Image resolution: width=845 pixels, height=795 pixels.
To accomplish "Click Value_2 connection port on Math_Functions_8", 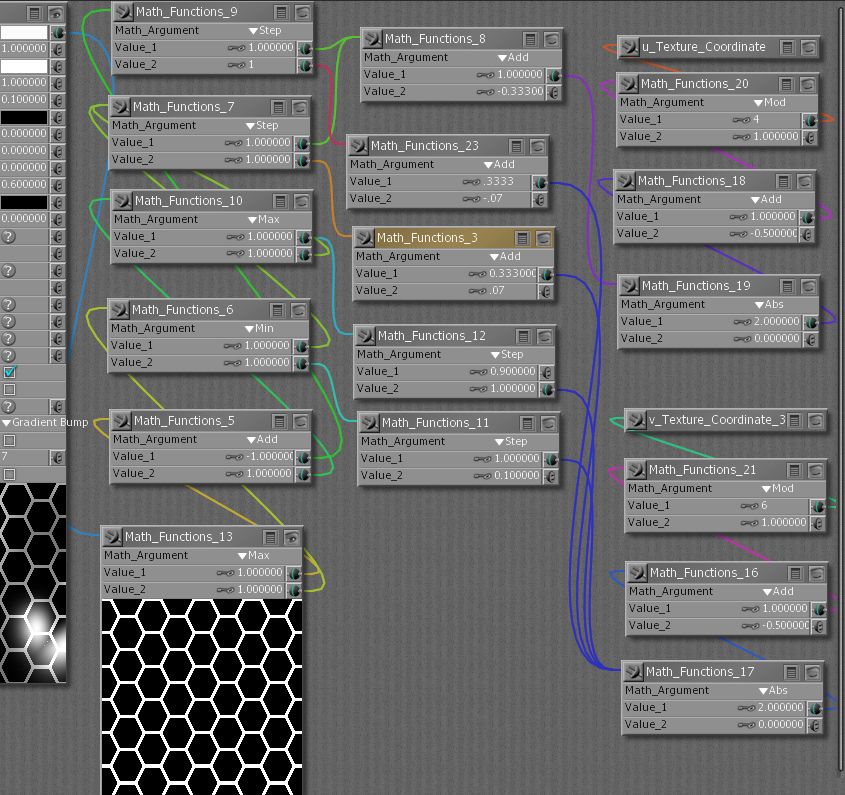I will [x=553, y=92].
